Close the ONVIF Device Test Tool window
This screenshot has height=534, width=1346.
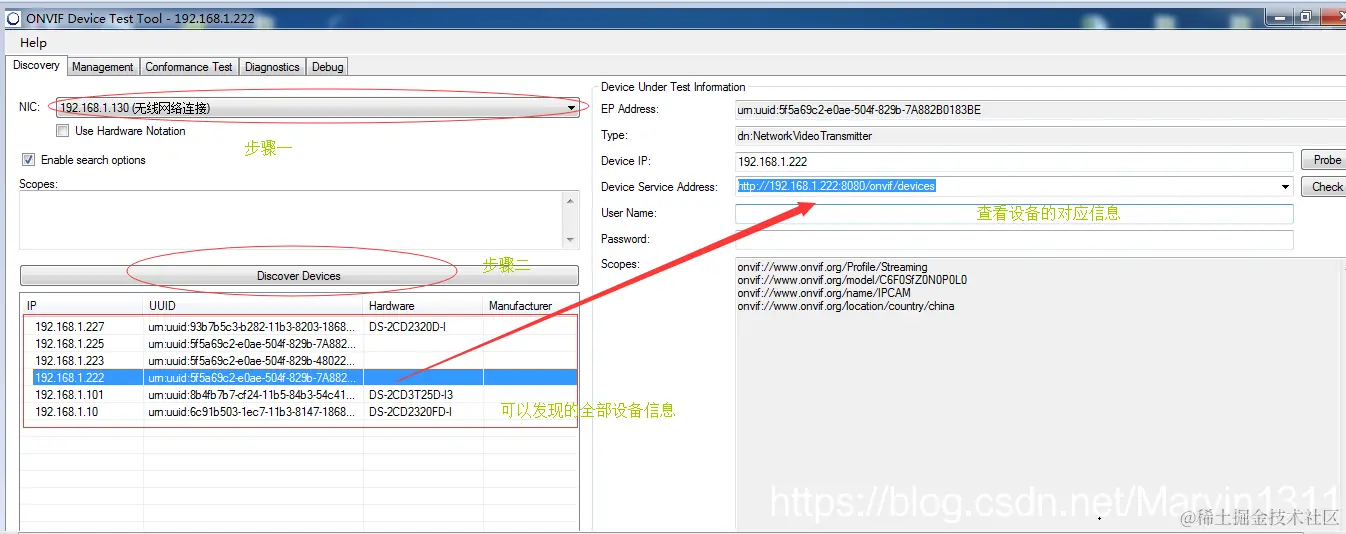(x=1334, y=17)
